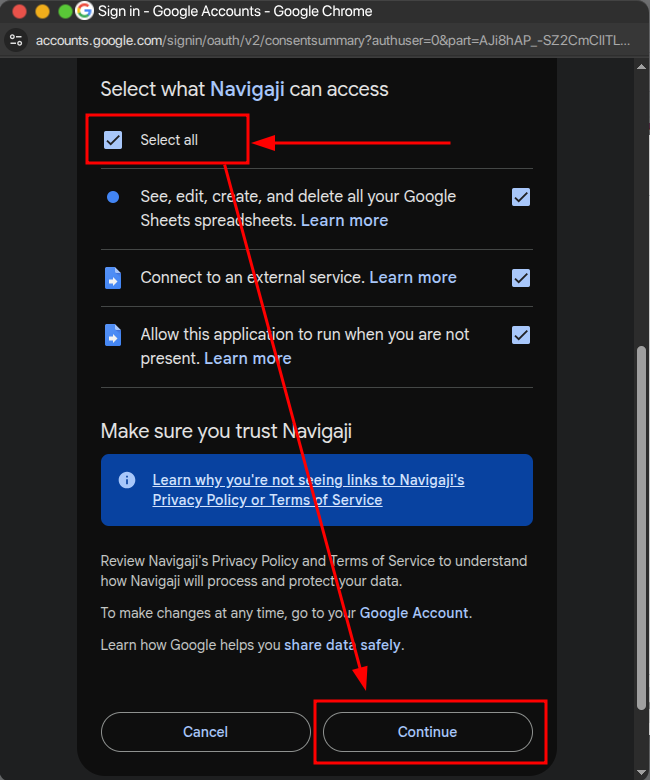The height and width of the screenshot is (780, 650).
Task: Open site information icon in address bar
Action: [x=16, y=41]
